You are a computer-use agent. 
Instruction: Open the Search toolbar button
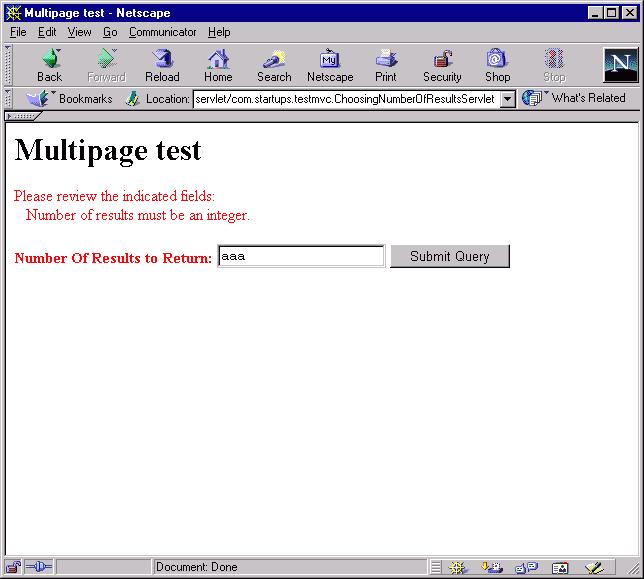(x=273, y=65)
